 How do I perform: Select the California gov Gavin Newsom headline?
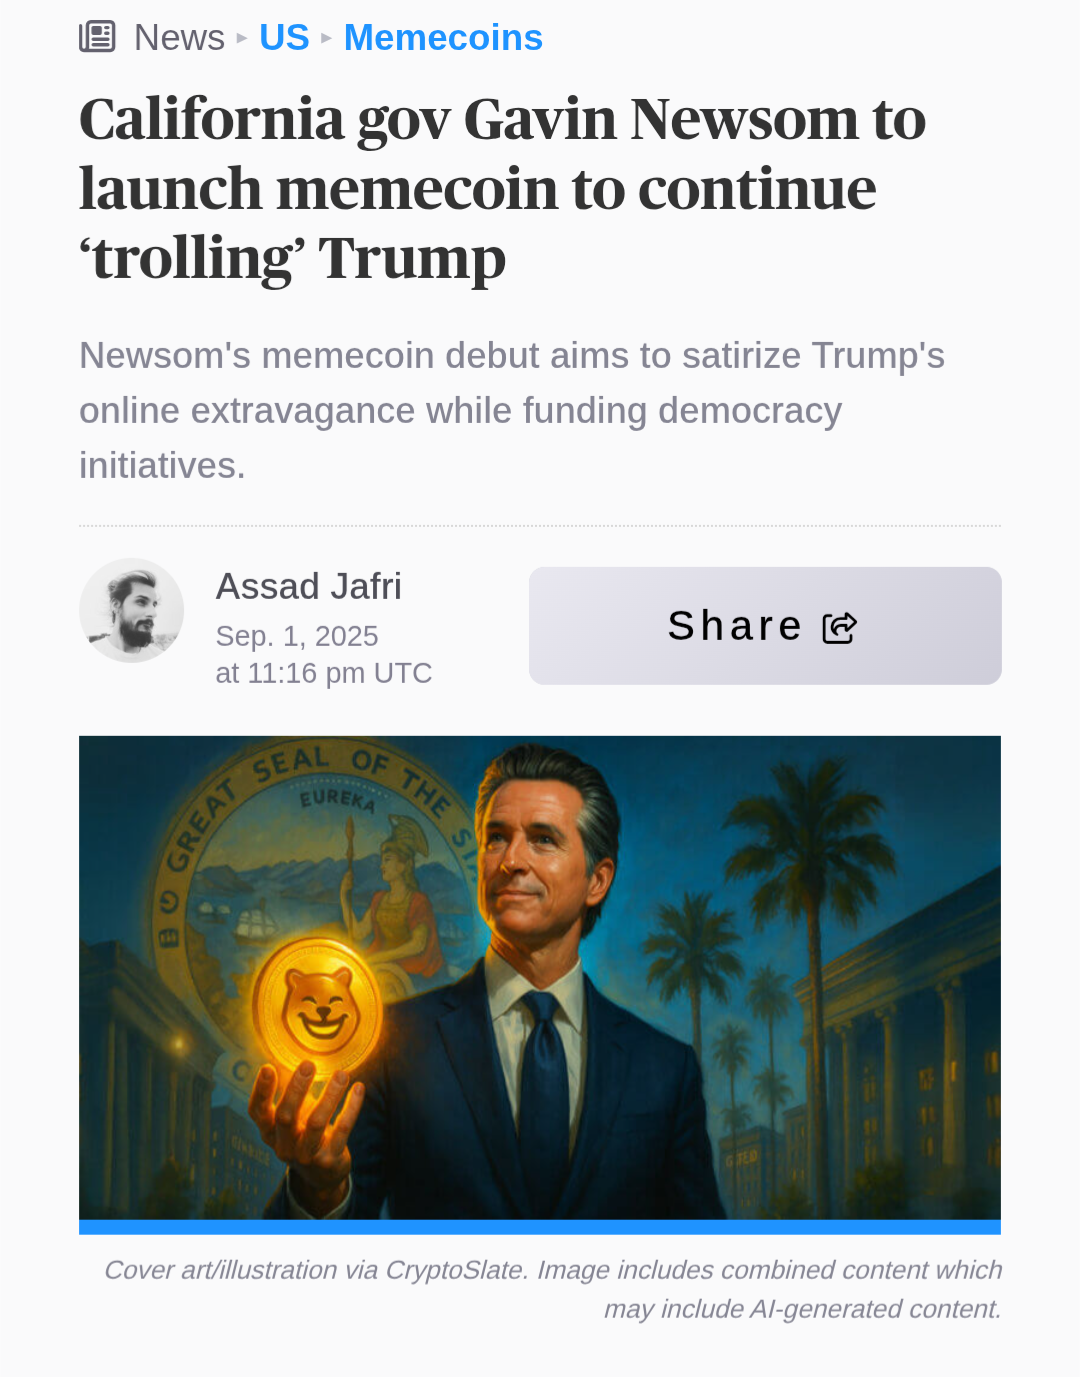(x=502, y=189)
